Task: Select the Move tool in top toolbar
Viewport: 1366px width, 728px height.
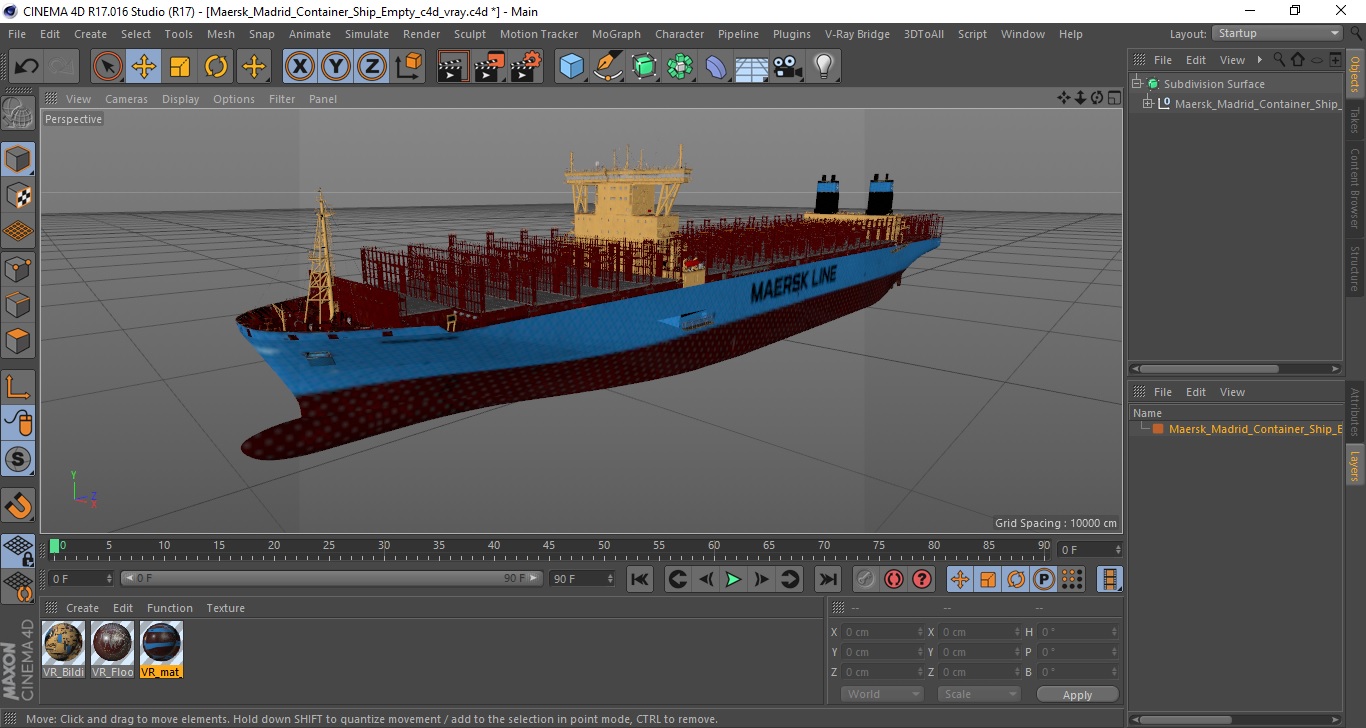Action: tap(144, 67)
